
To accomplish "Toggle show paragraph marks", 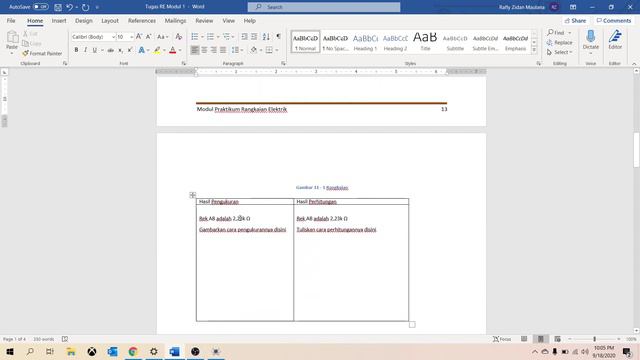I will click(278, 37).
